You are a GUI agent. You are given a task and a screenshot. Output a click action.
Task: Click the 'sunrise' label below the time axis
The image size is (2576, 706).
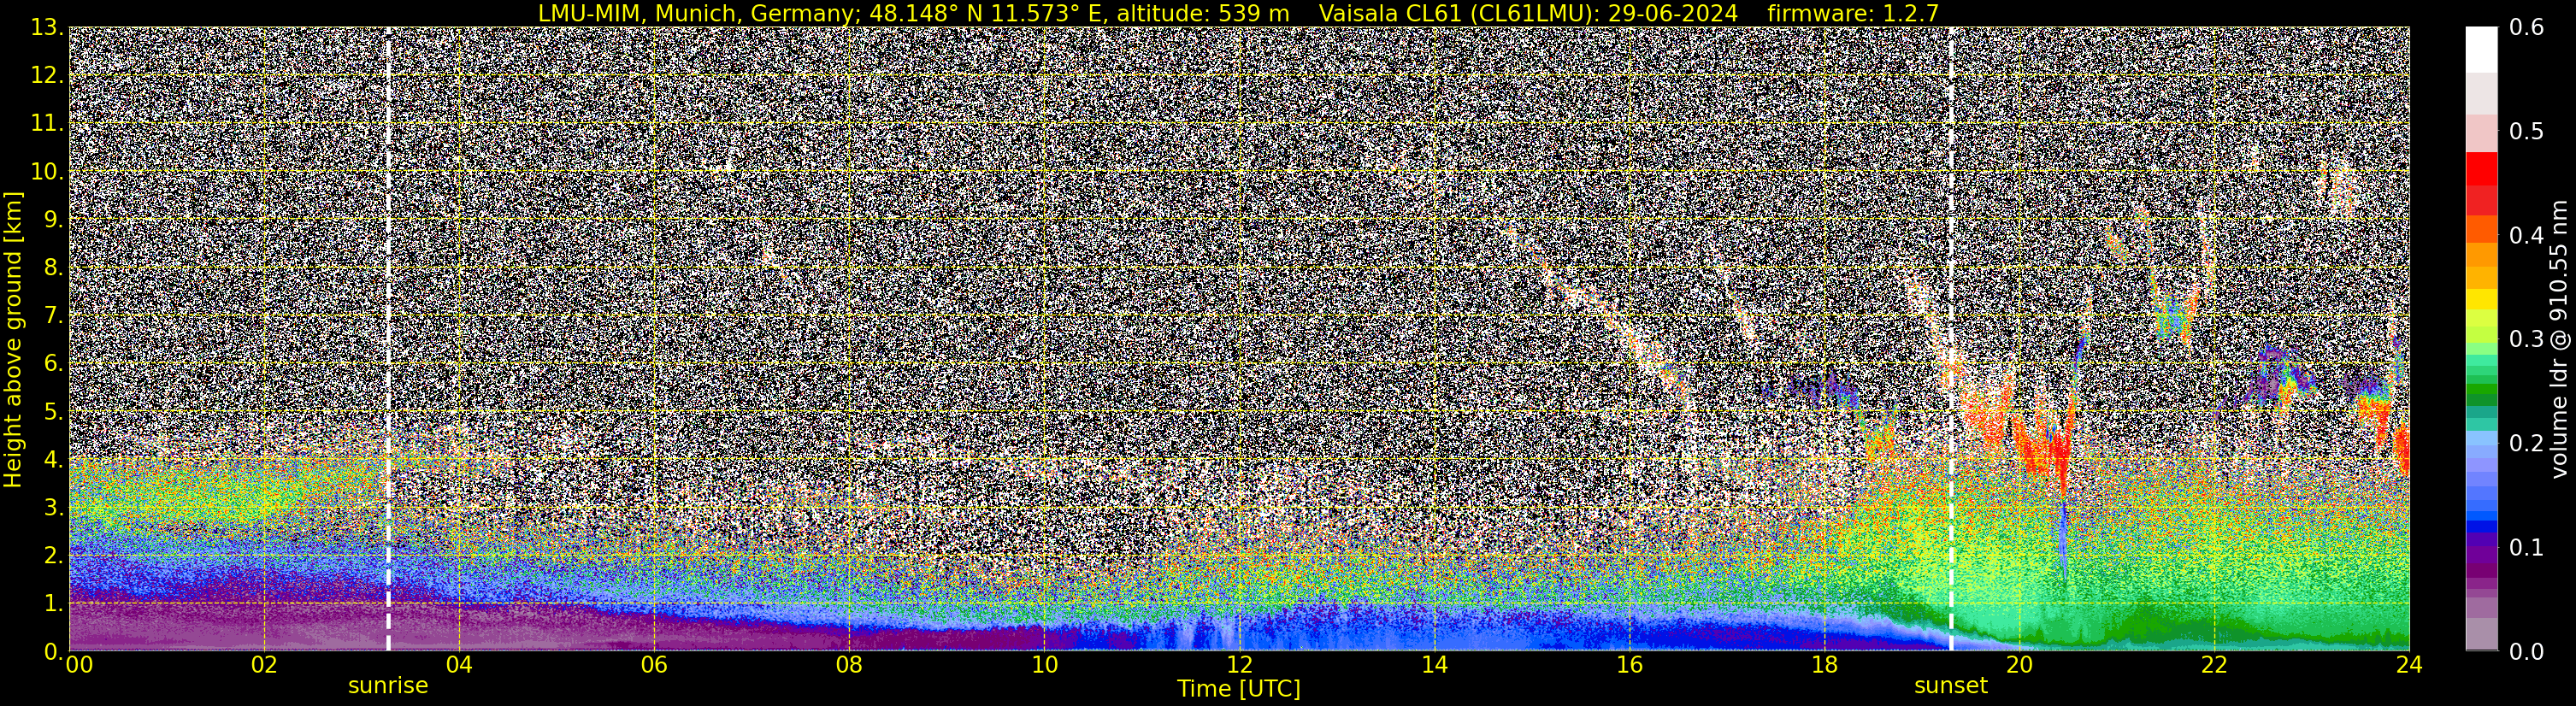pos(388,686)
